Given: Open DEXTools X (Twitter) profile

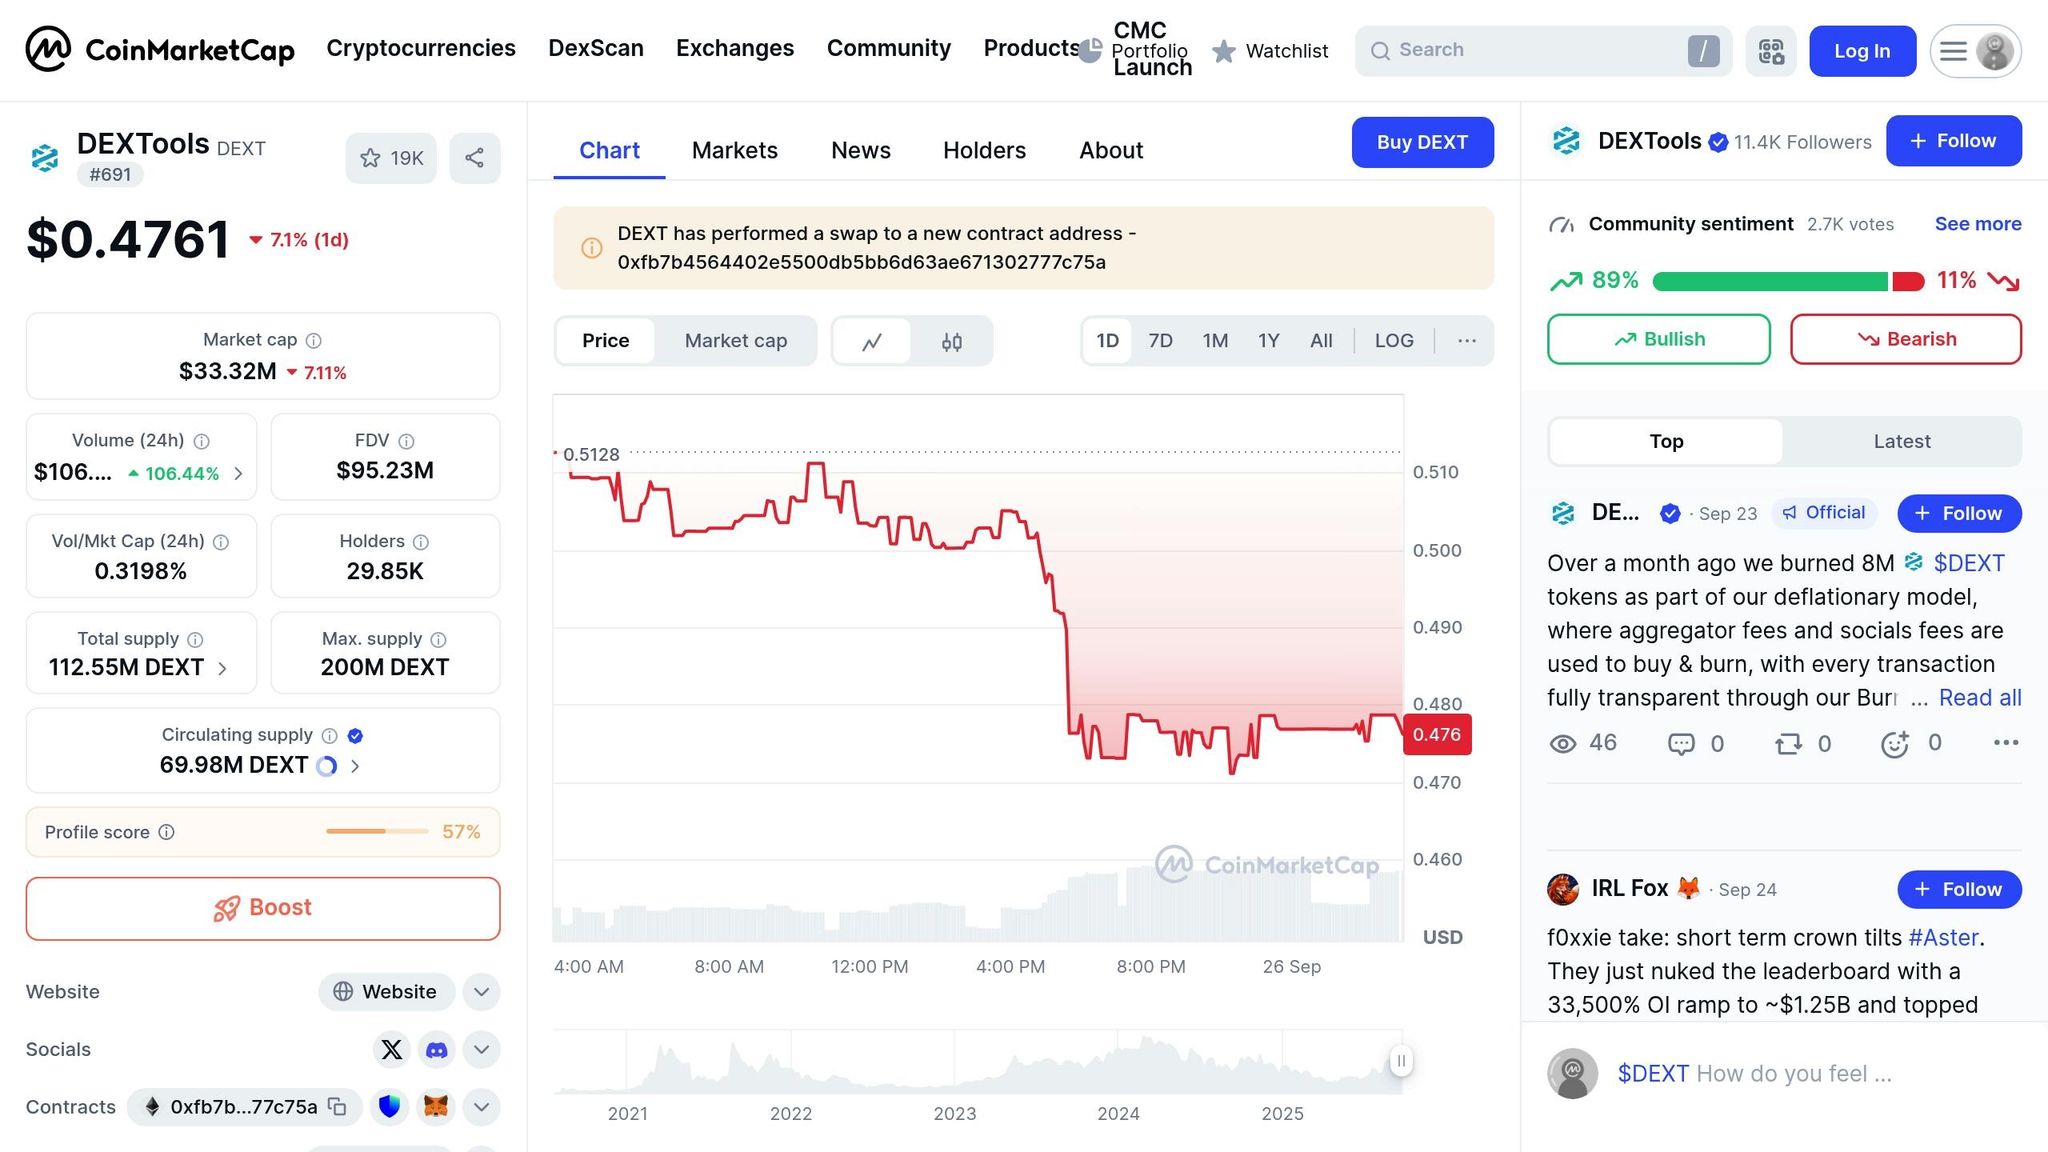Looking at the screenshot, I should [x=391, y=1049].
